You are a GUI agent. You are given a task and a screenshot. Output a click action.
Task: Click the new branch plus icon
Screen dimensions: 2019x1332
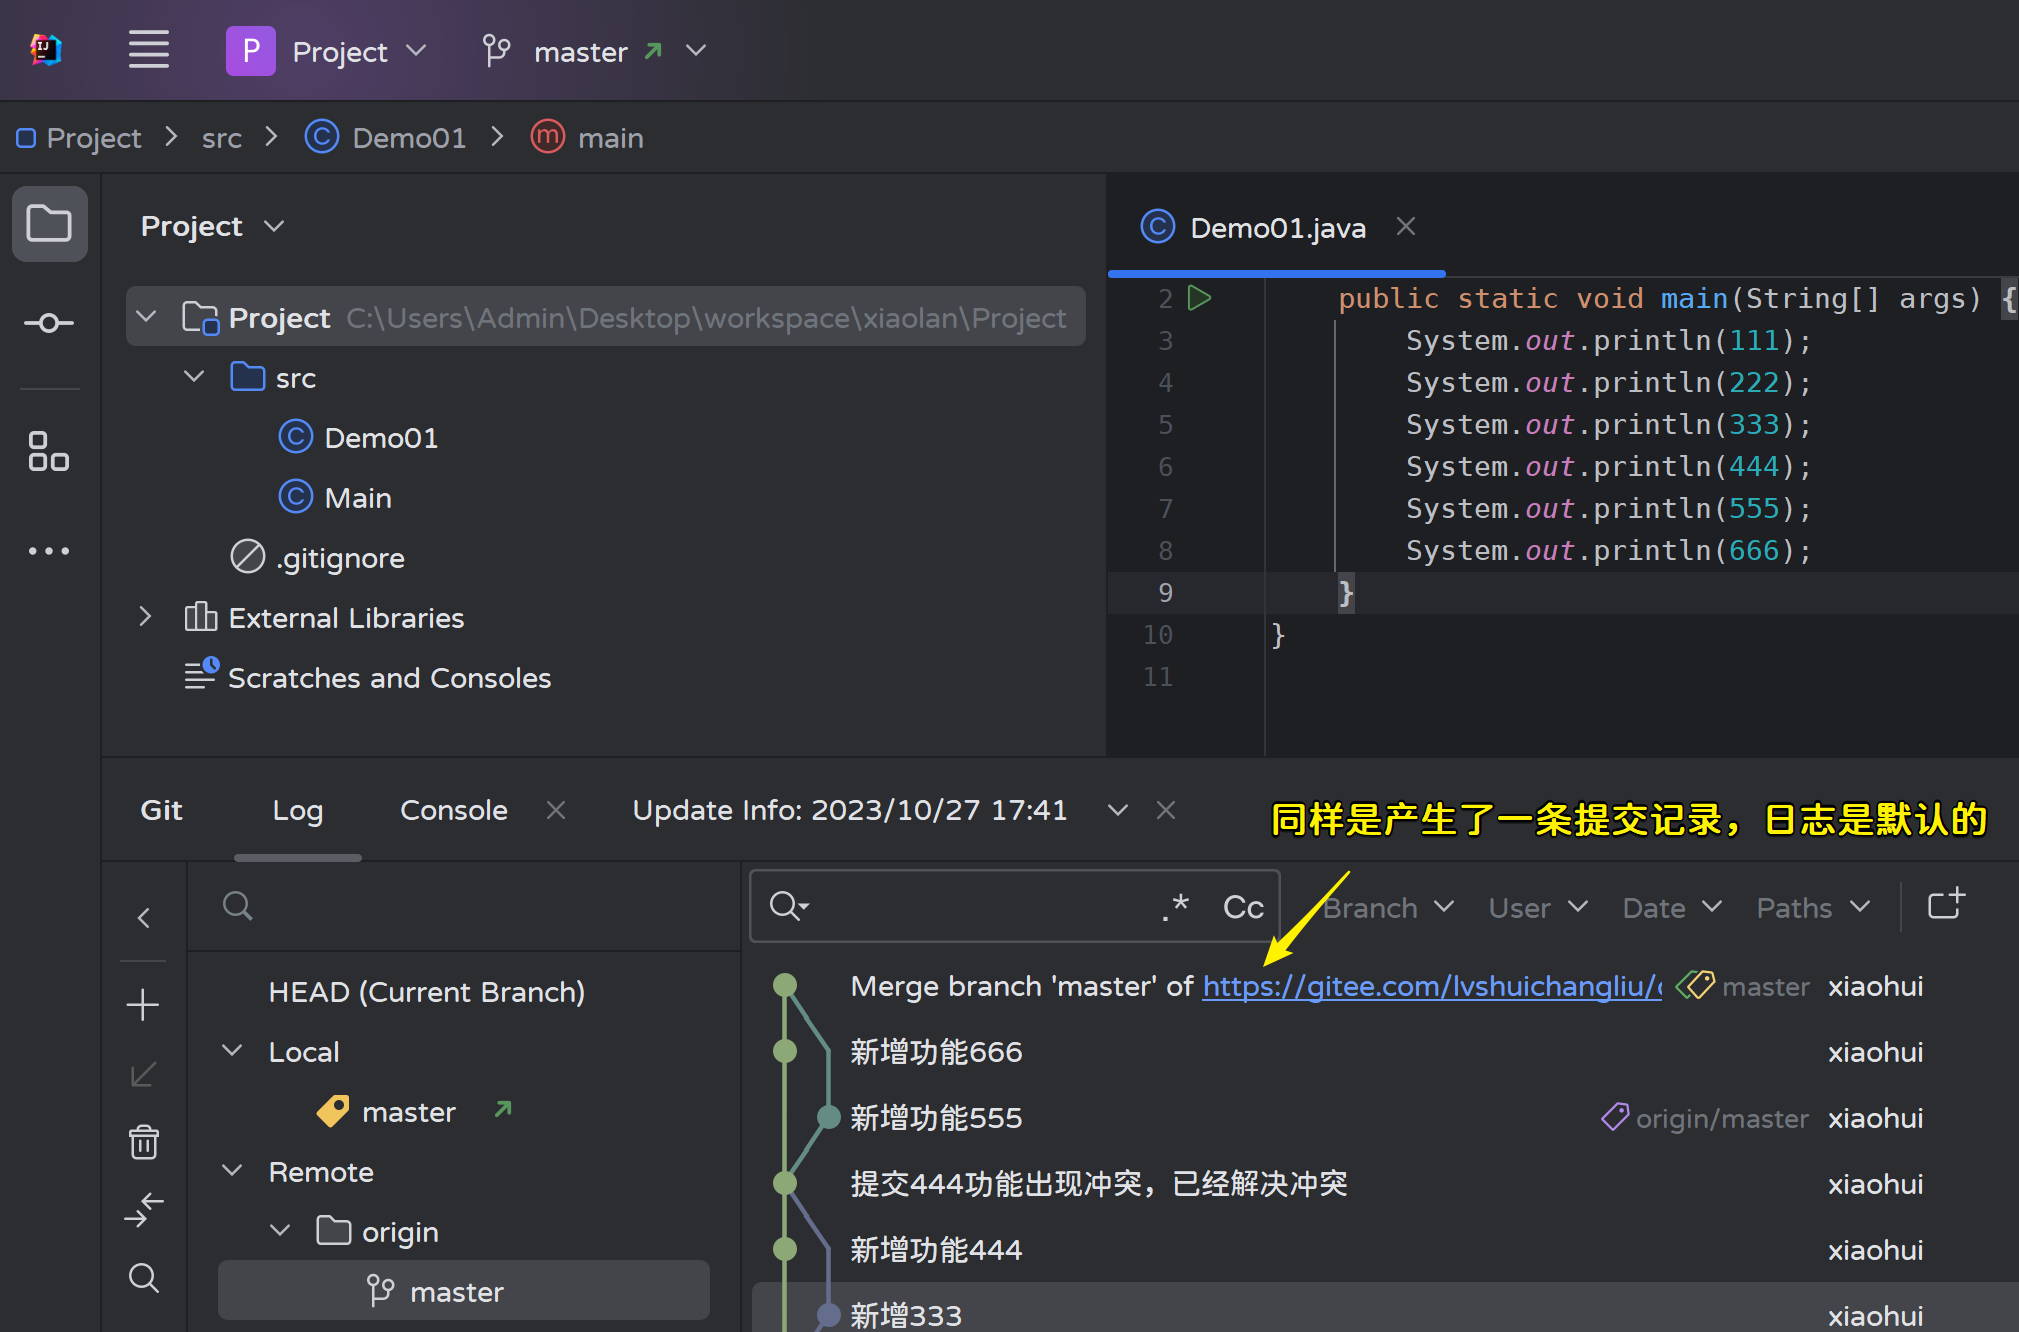[143, 1005]
